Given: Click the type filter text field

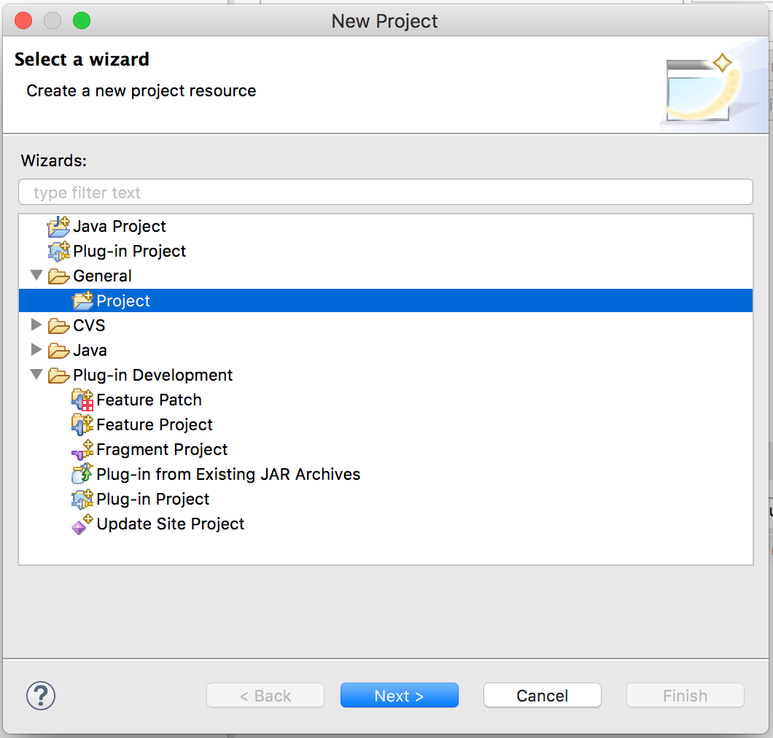Looking at the screenshot, I should click(x=386, y=192).
